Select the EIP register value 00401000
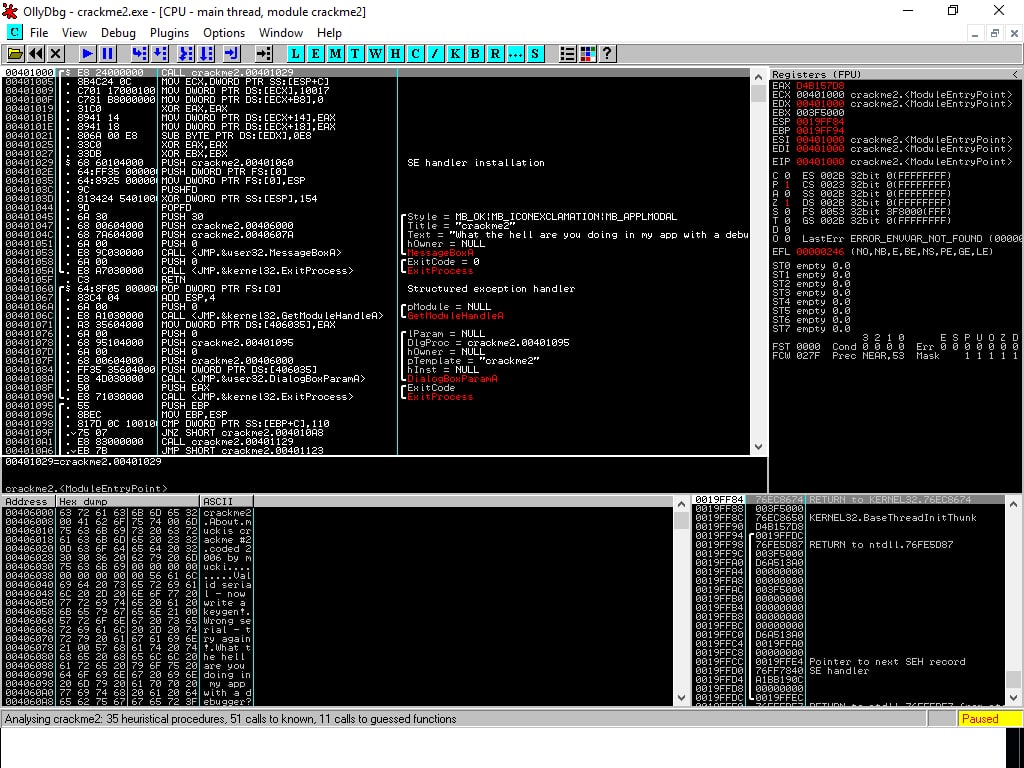1024x768 pixels. [x=820, y=162]
